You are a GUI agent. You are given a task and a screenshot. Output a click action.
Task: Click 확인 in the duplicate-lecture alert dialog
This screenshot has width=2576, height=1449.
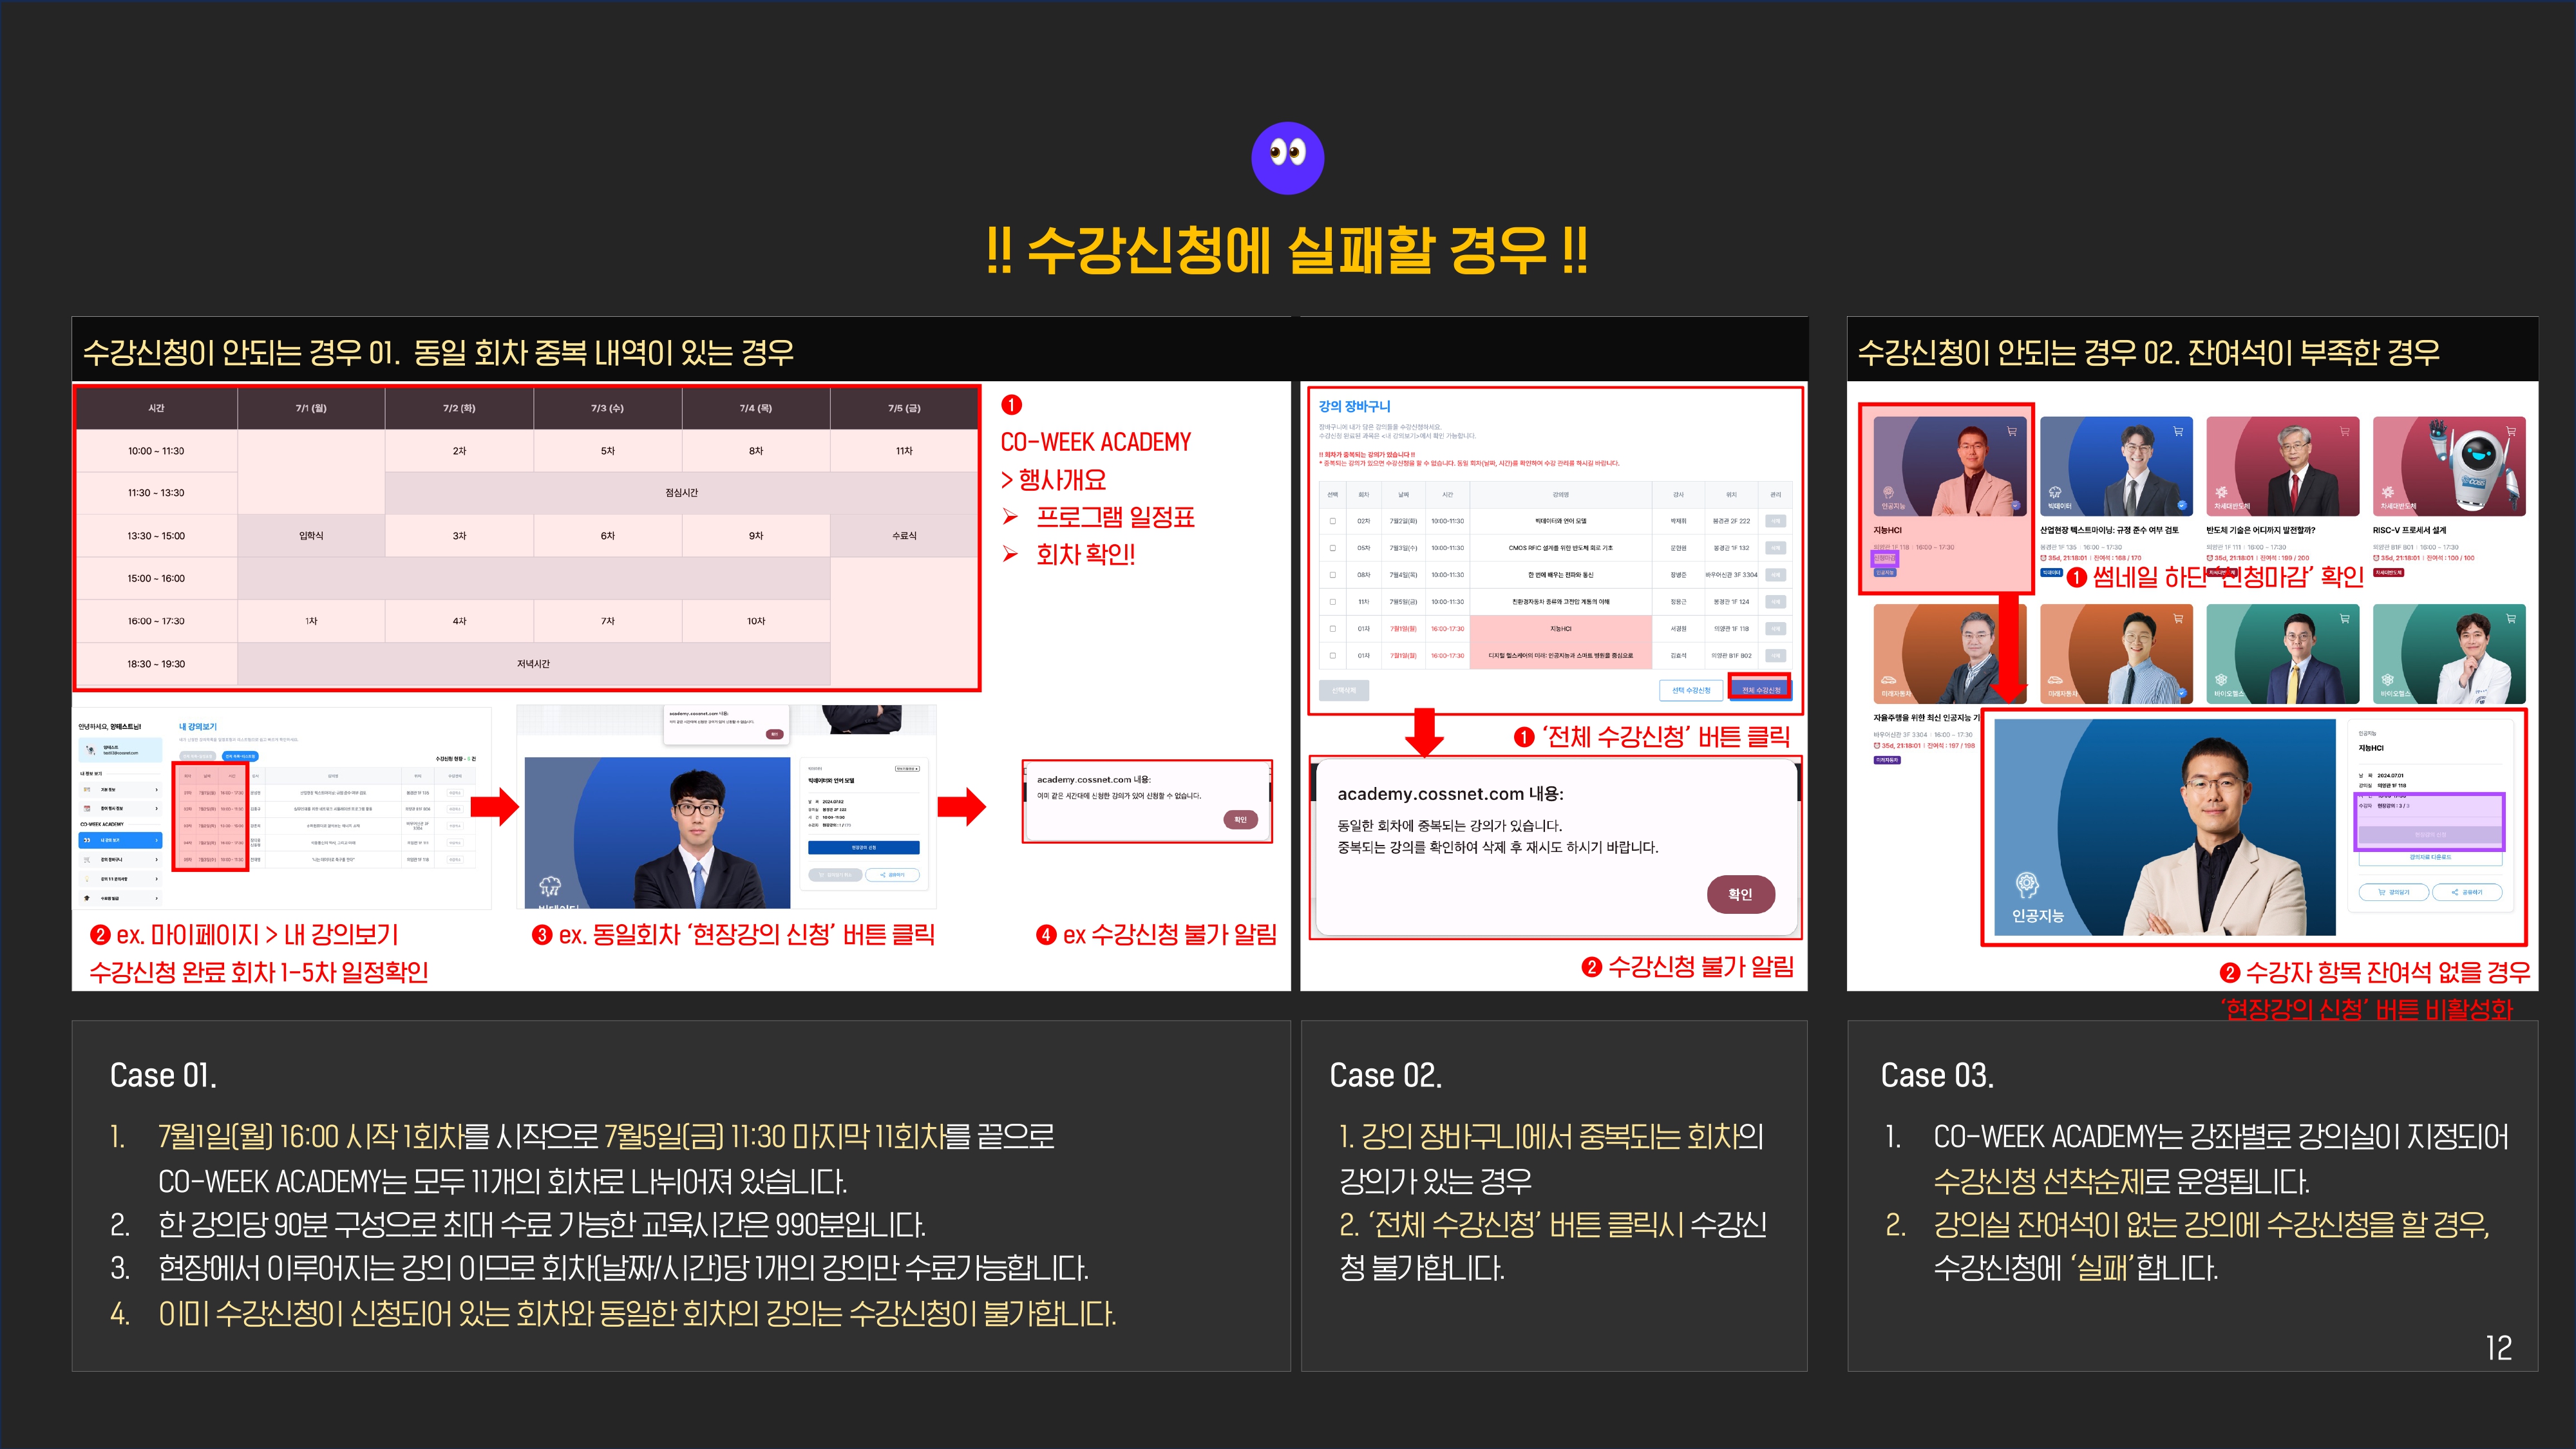(1740, 894)
